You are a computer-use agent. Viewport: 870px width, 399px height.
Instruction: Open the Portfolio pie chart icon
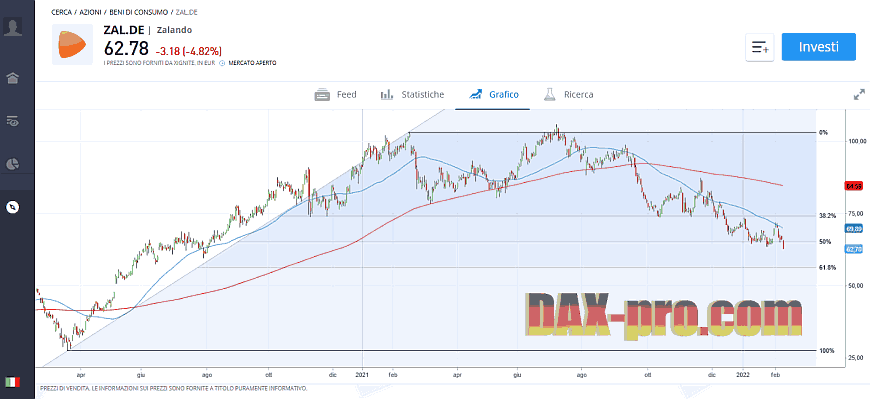pos(13,164)
